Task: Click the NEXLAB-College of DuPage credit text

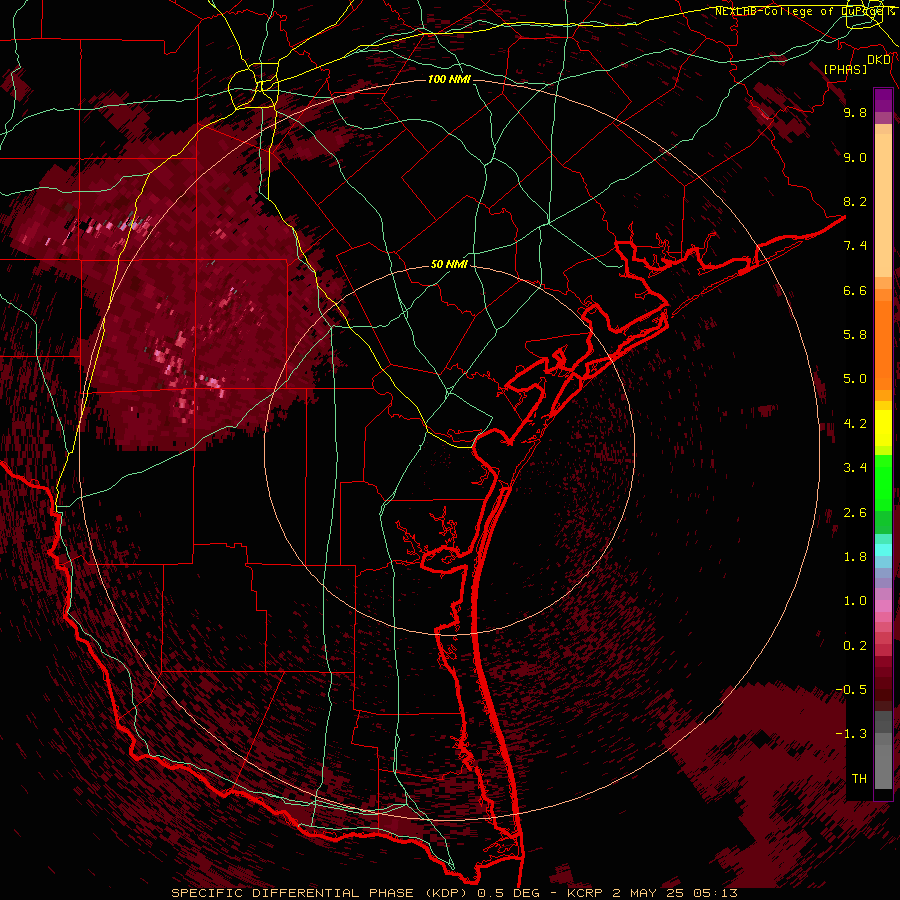Action: [x=804, y=11]
